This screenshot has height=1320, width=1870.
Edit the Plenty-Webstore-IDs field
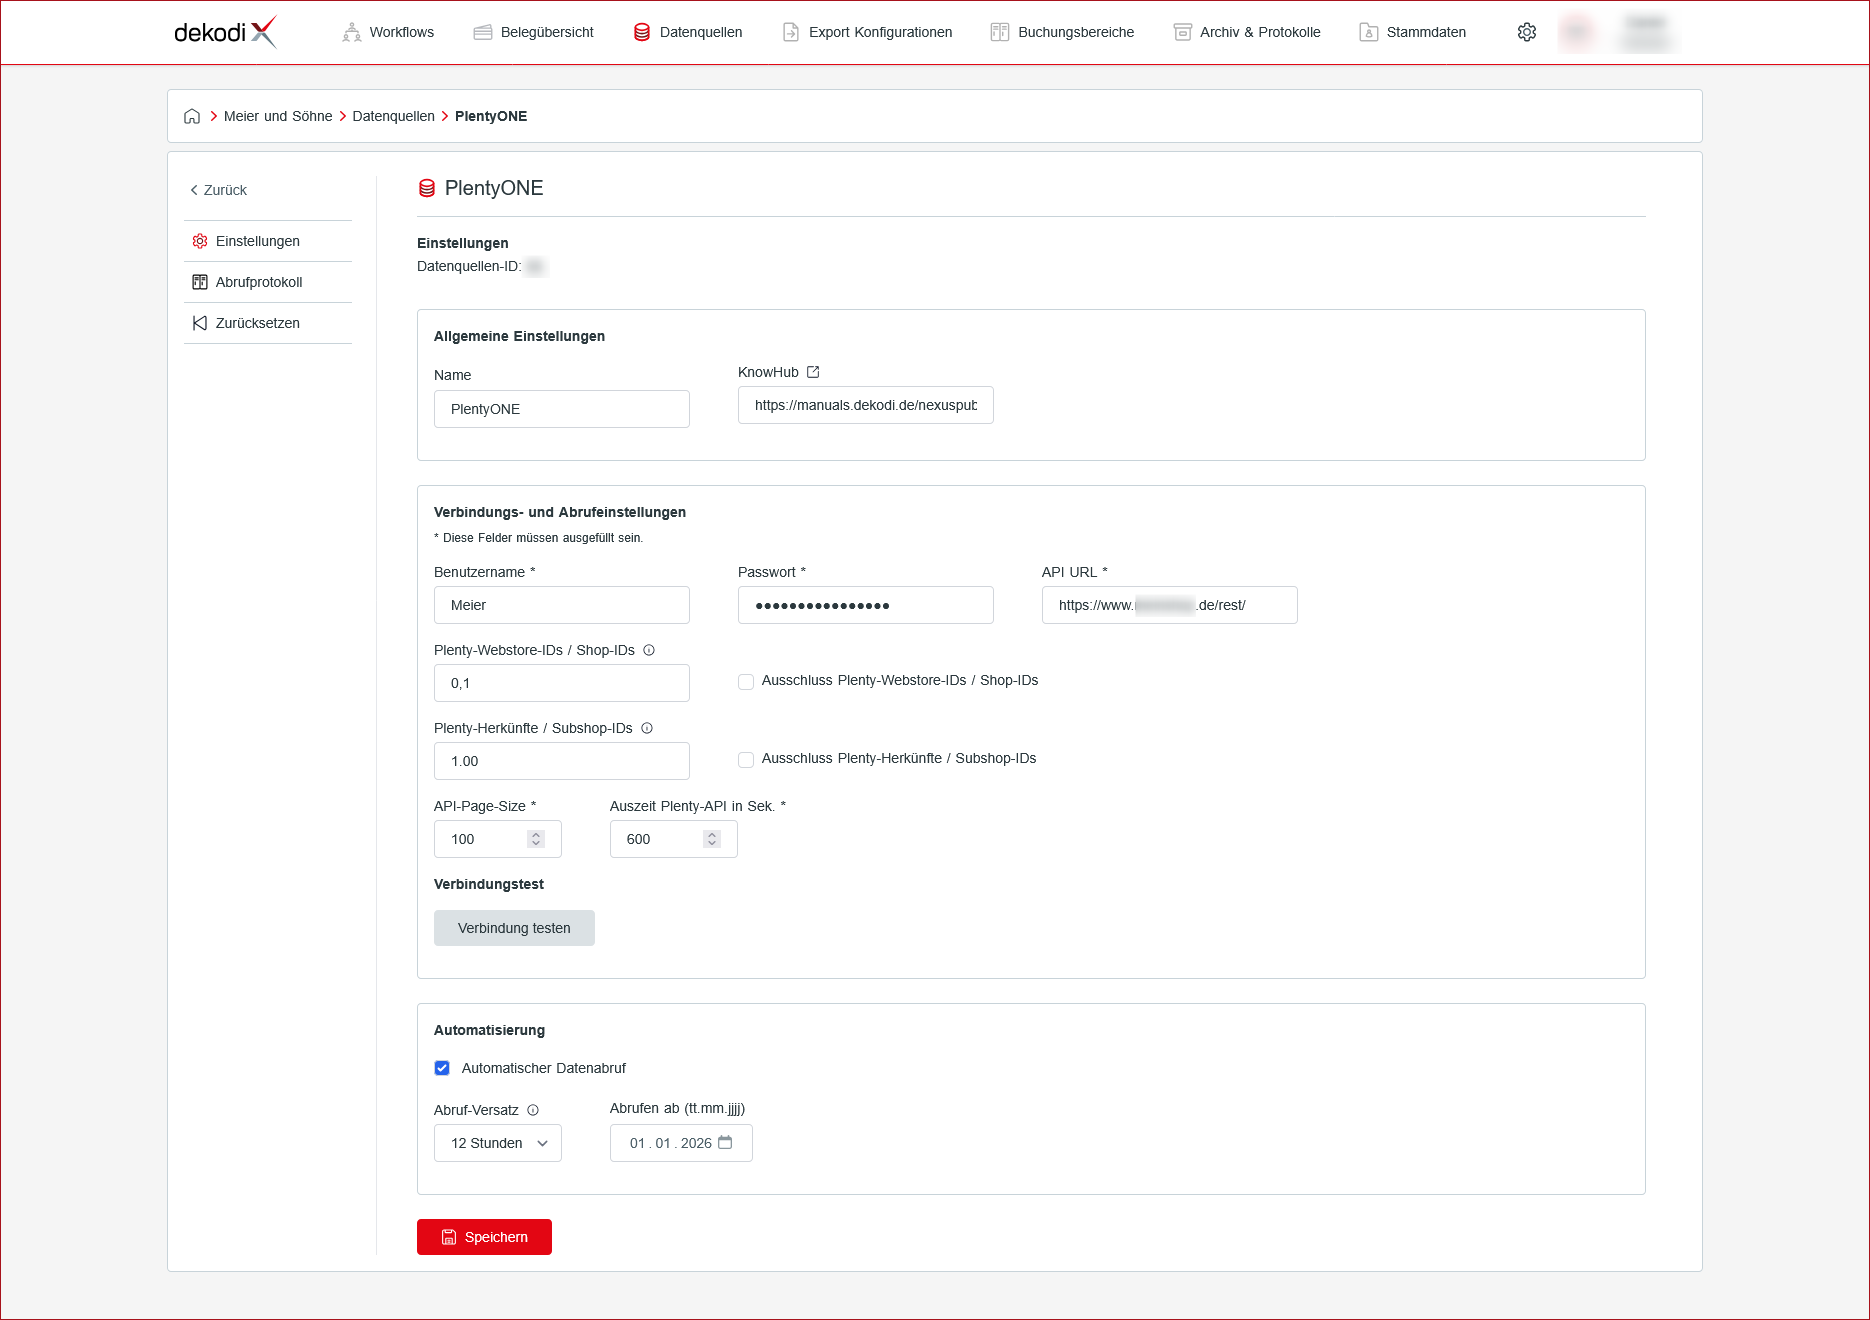coord(562,683)
